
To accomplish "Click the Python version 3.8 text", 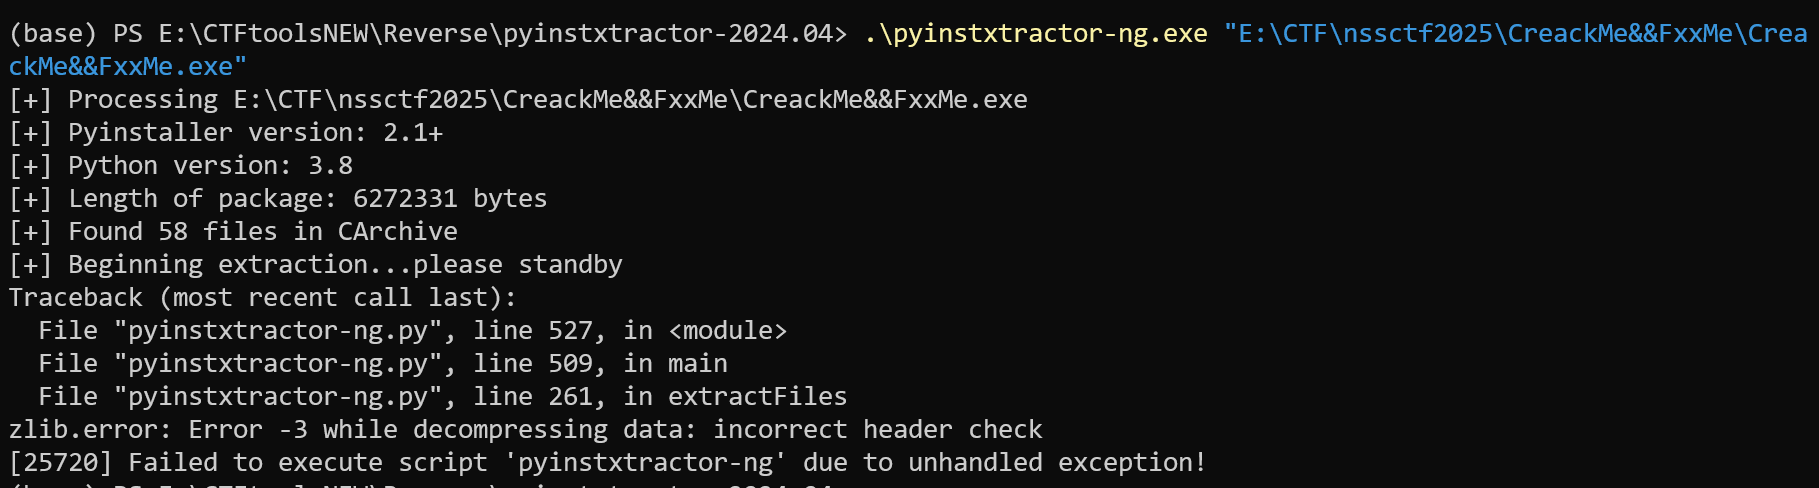I will coord(210,165).
